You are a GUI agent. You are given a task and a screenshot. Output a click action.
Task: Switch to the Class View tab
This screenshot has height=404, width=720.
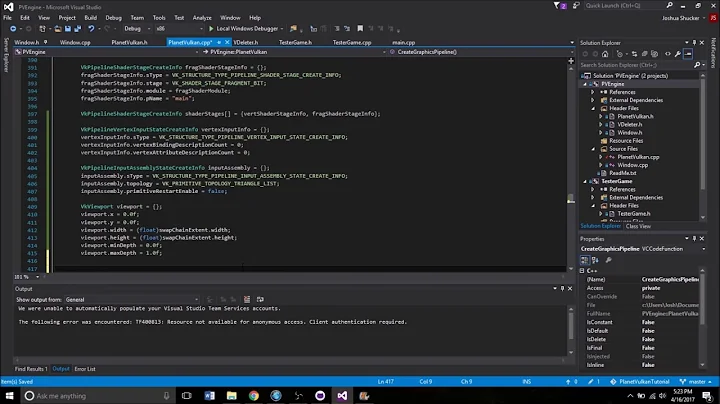pos(638,226)
